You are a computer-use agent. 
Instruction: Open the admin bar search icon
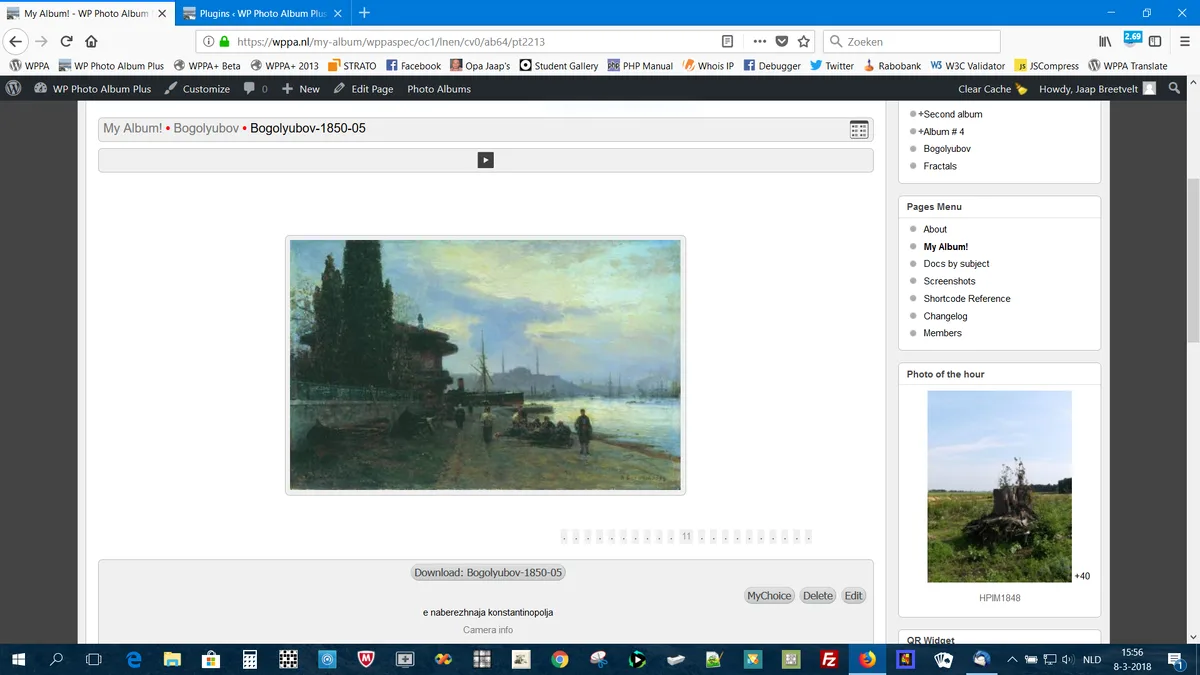[x=1175, y=89]
